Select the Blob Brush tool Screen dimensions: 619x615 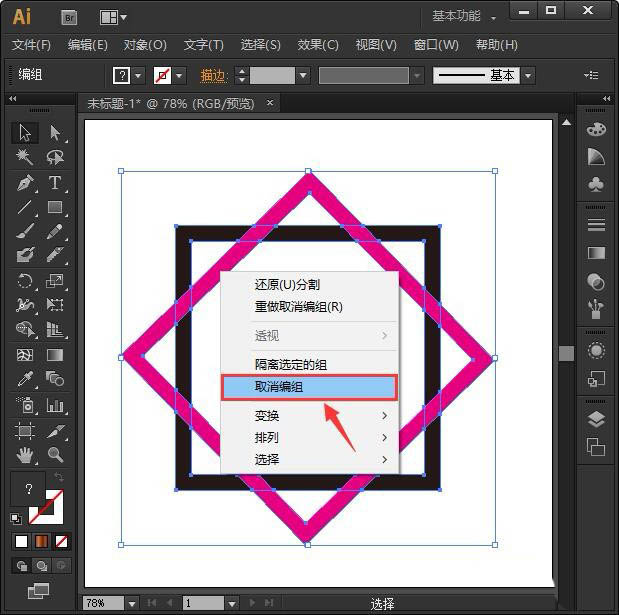pos(25,255)
